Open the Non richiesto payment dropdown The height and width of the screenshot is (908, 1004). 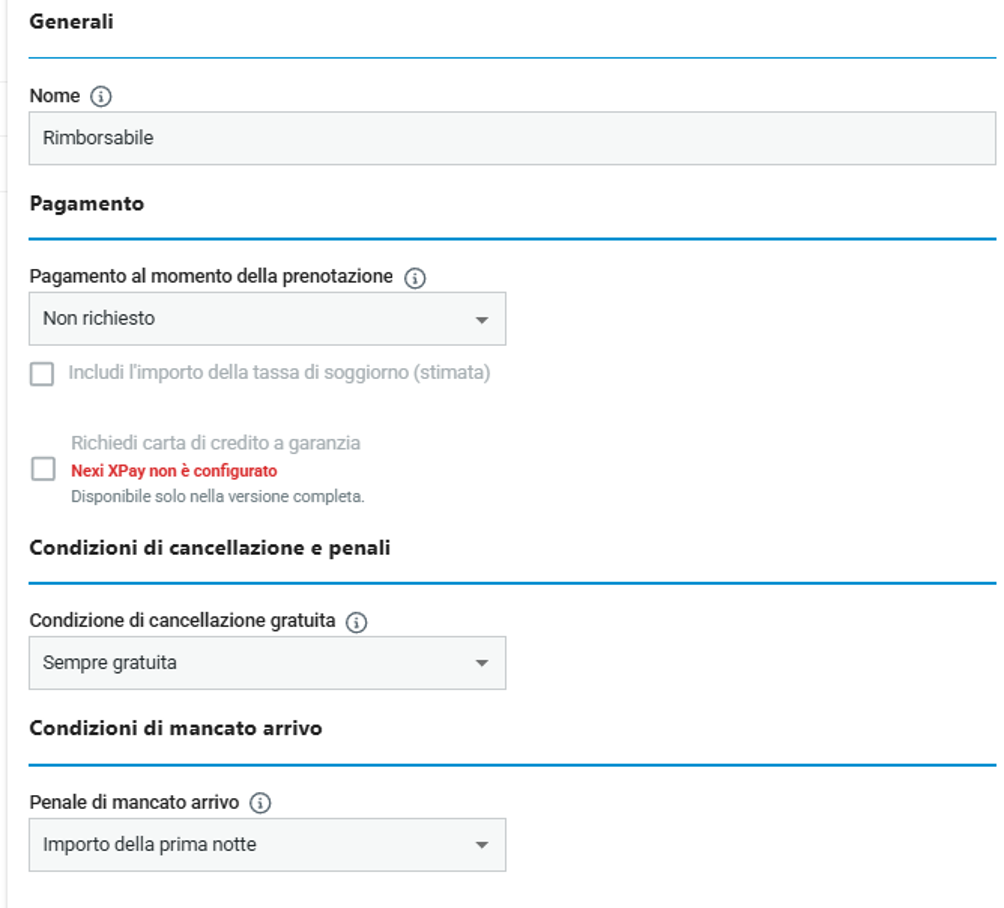point(267,319)
